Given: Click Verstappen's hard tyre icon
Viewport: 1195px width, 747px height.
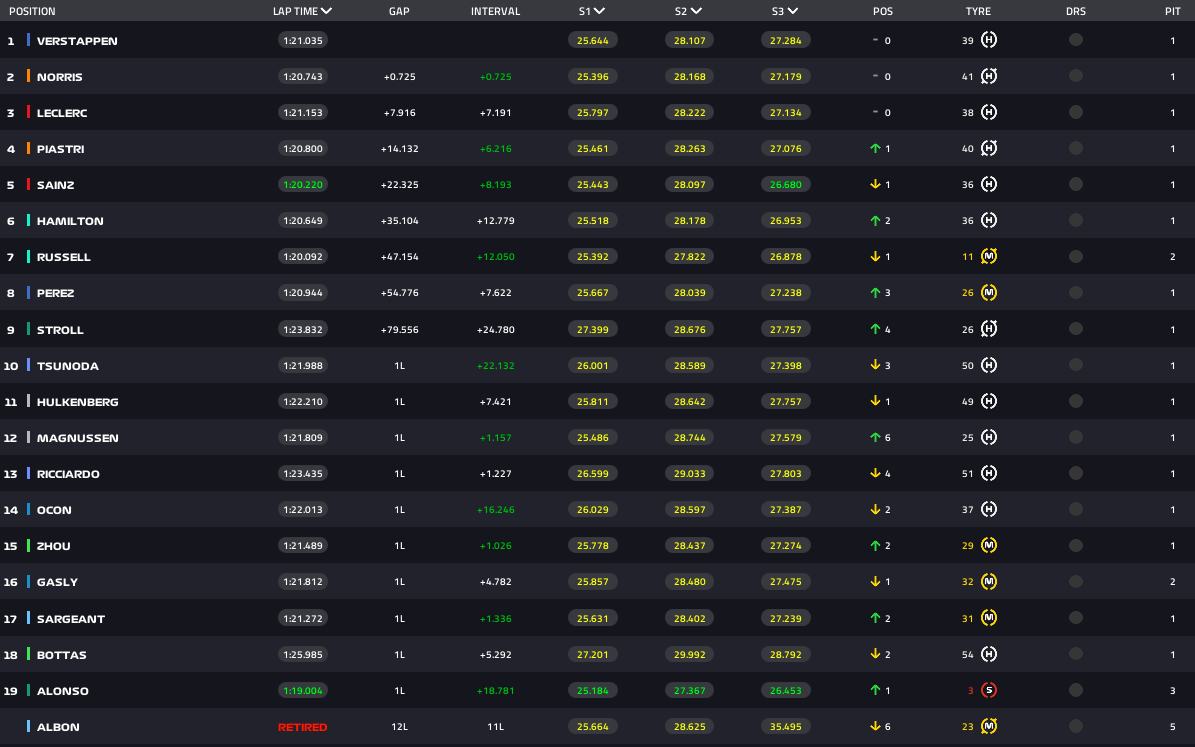Looking at the screenshot, I should [989, 41].
